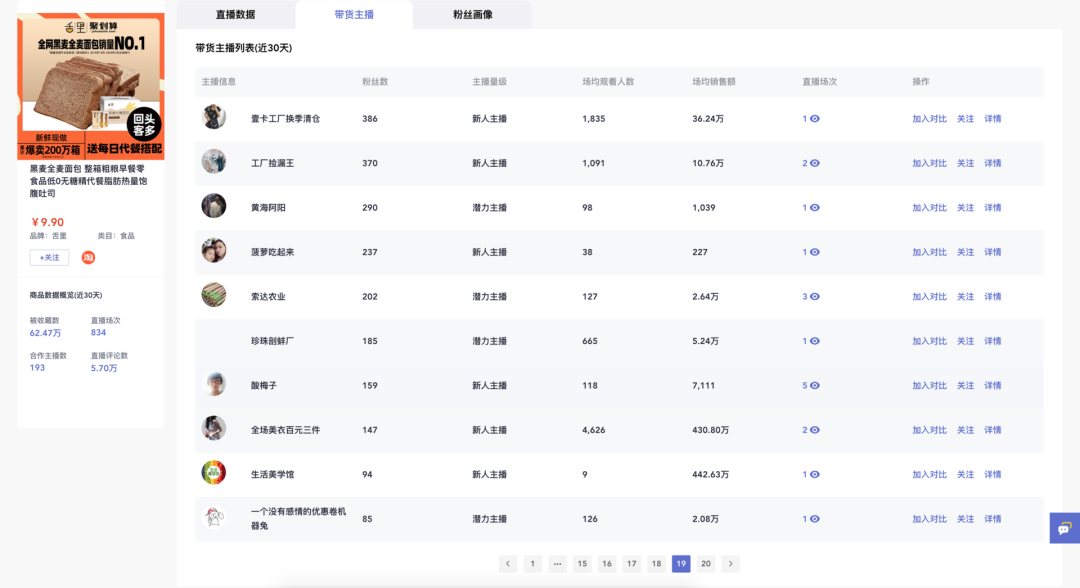Switch to the 直播数据 tab

tap(236, 14)
